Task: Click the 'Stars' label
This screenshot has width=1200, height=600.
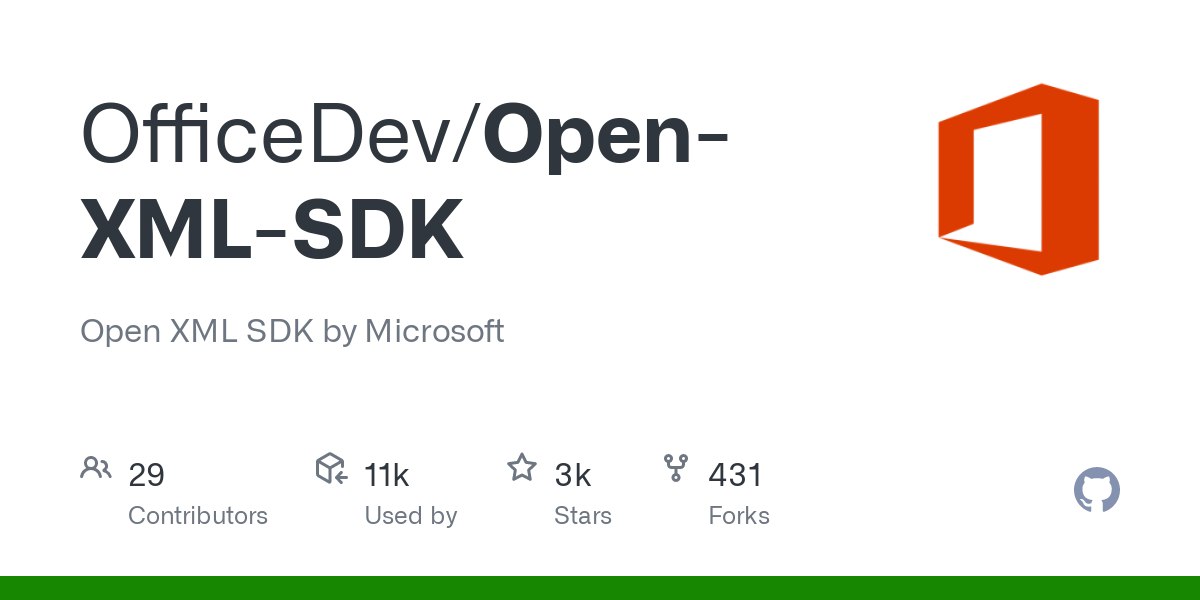Action: point(583,516)
